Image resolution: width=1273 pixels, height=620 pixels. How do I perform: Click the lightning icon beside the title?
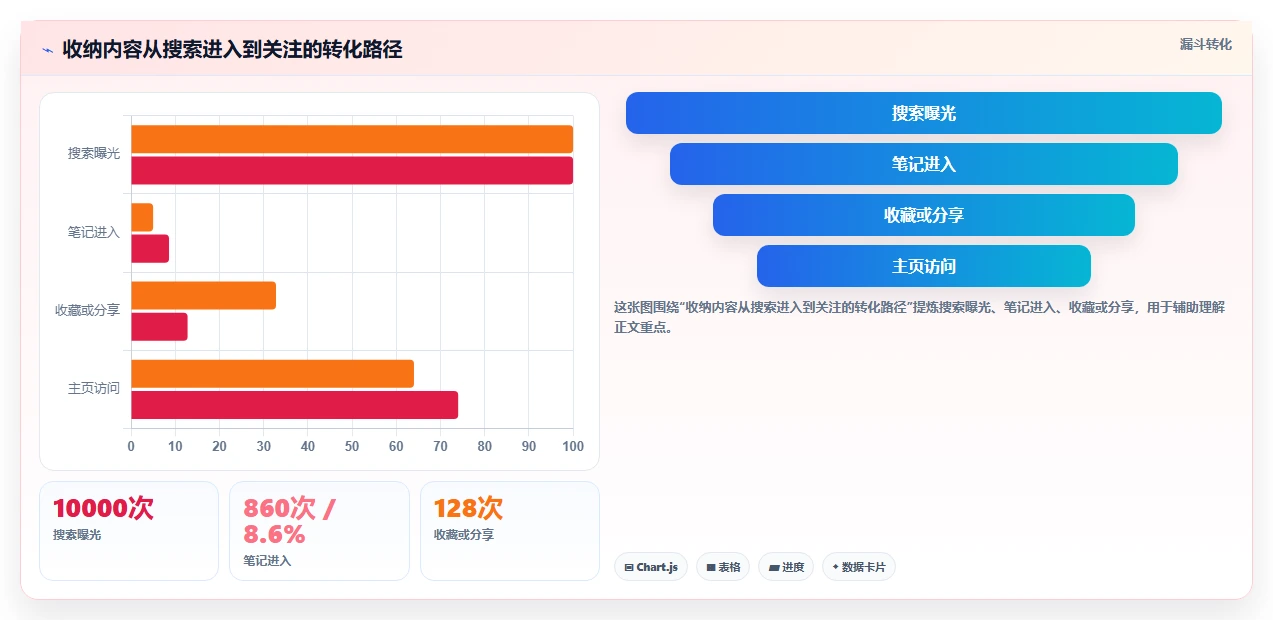(47, 50)
